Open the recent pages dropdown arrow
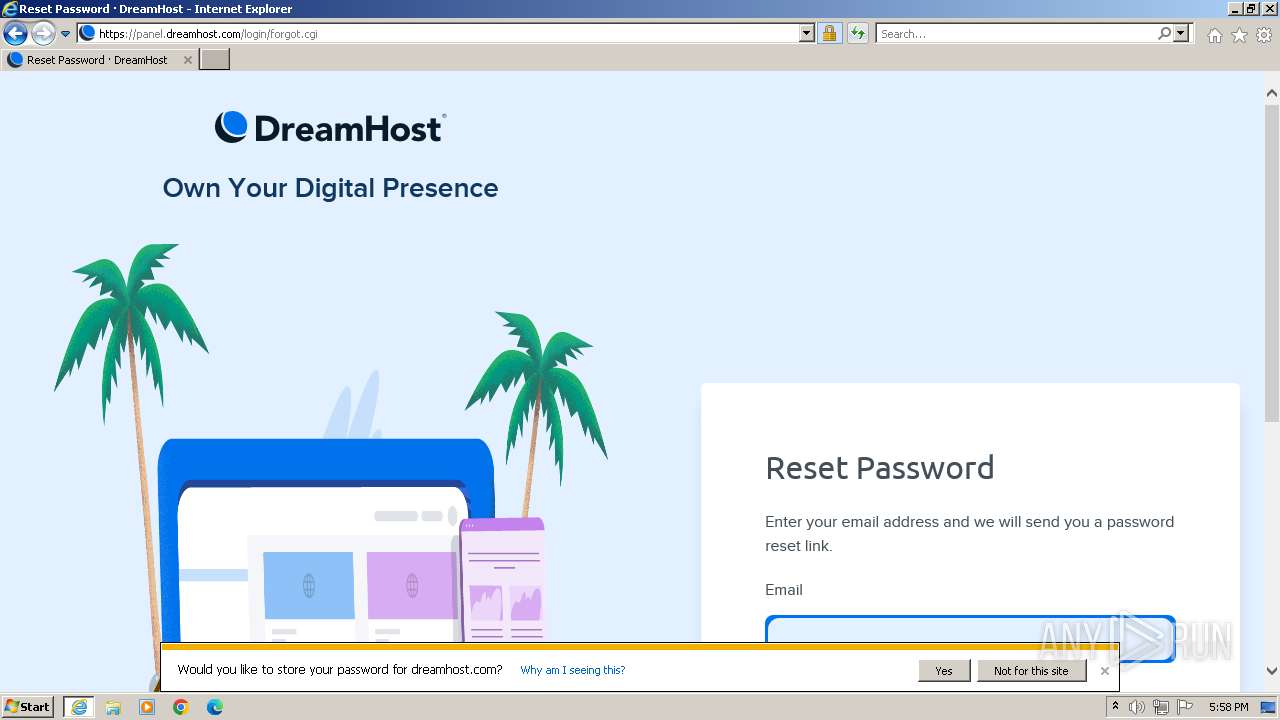Viewport: 1280px width, 720px height. click(x=65, y=34)
